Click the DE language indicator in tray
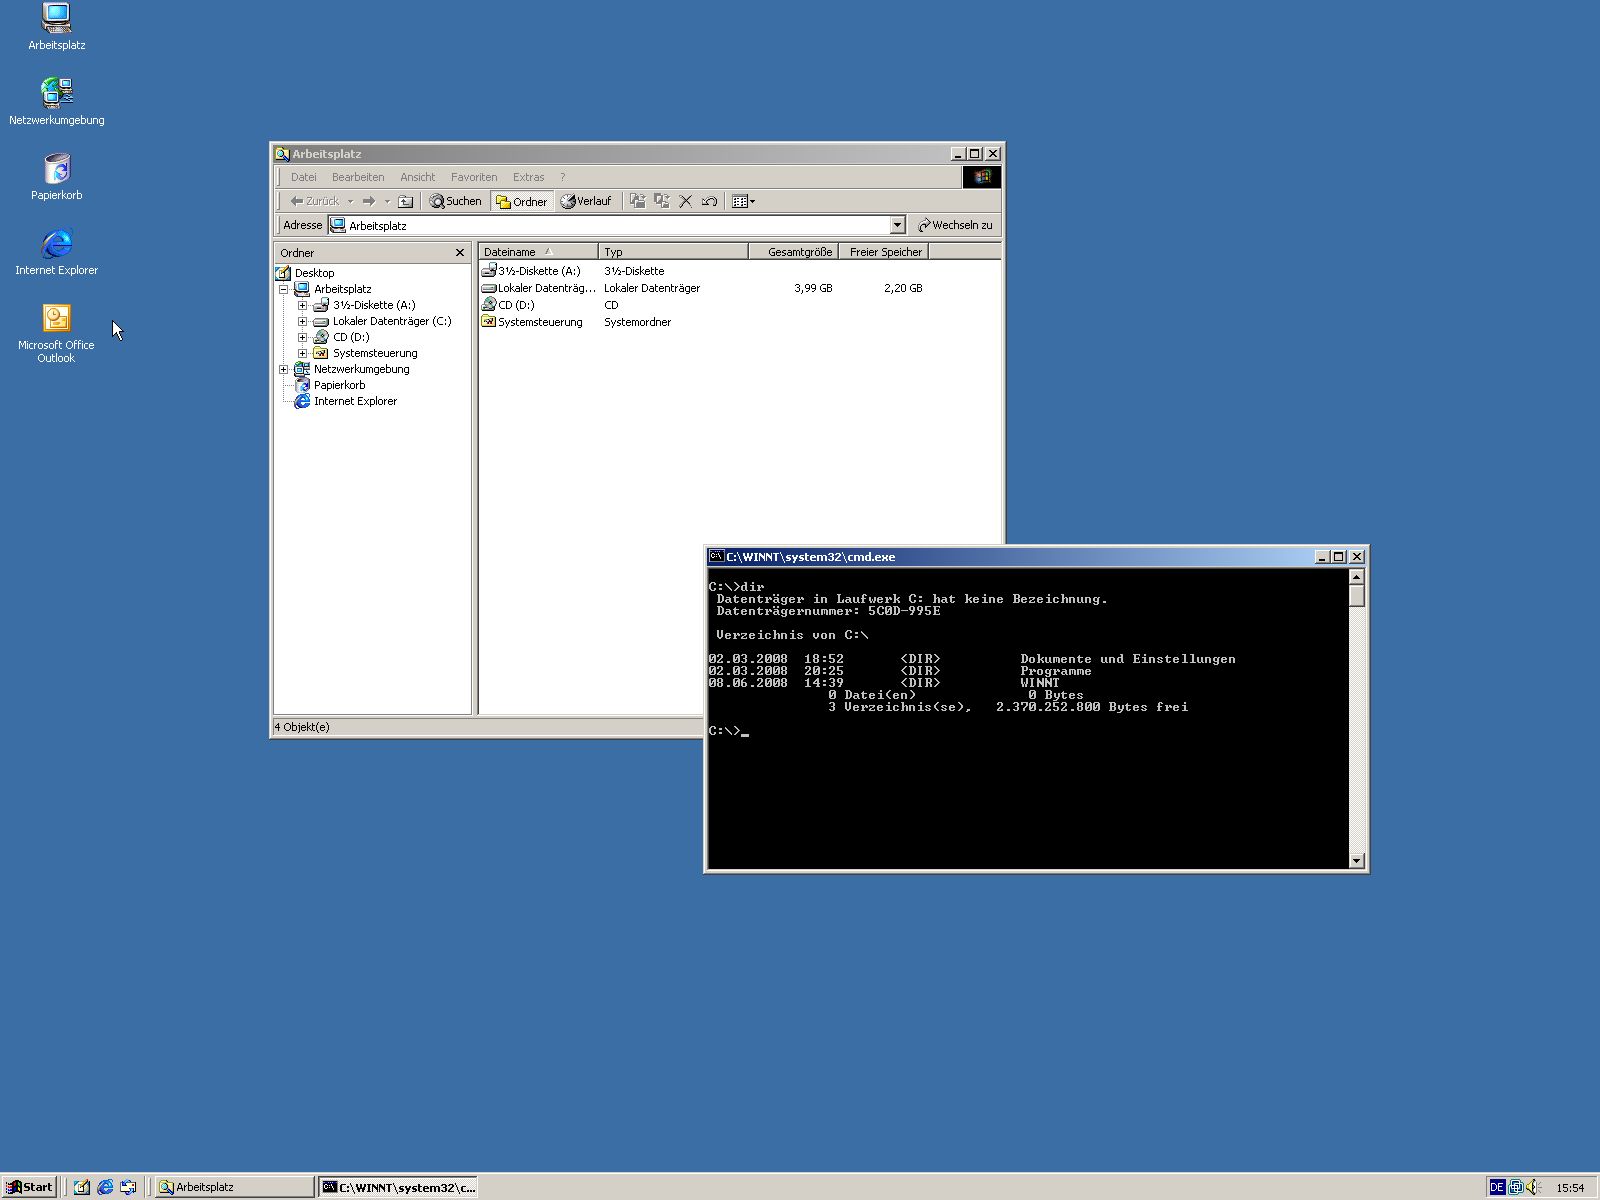The height and width of the screenshot is (1200, 1600). point(1497,1187)
